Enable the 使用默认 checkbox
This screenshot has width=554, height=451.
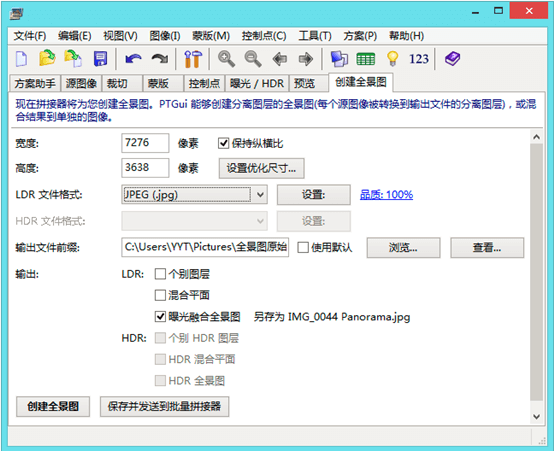[x=303, y=247]
